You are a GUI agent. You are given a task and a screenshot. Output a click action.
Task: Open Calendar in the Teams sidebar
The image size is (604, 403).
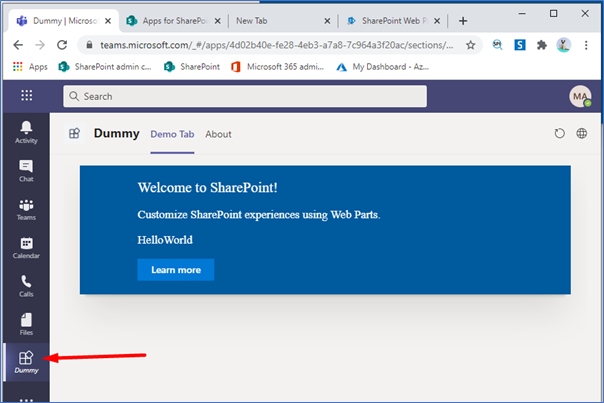[26, 248]
